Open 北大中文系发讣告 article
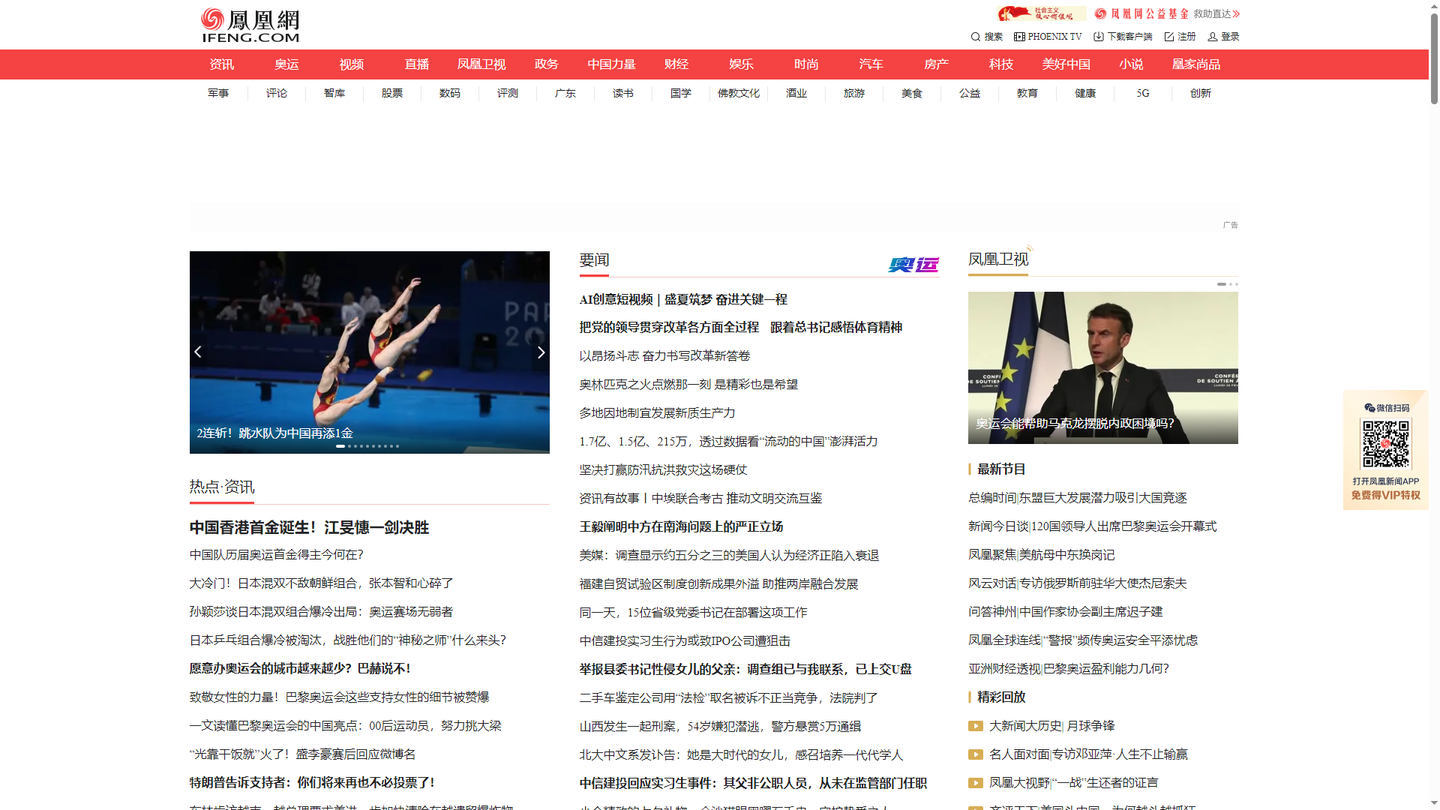 pos(741,755)
